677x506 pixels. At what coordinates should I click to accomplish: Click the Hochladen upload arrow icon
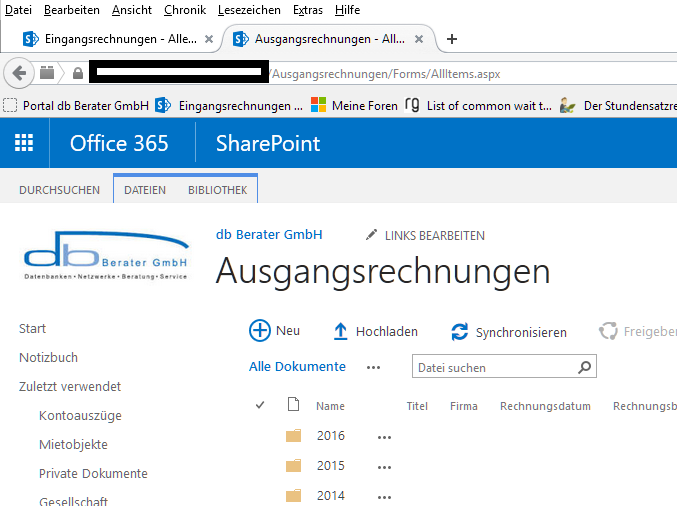340,332
